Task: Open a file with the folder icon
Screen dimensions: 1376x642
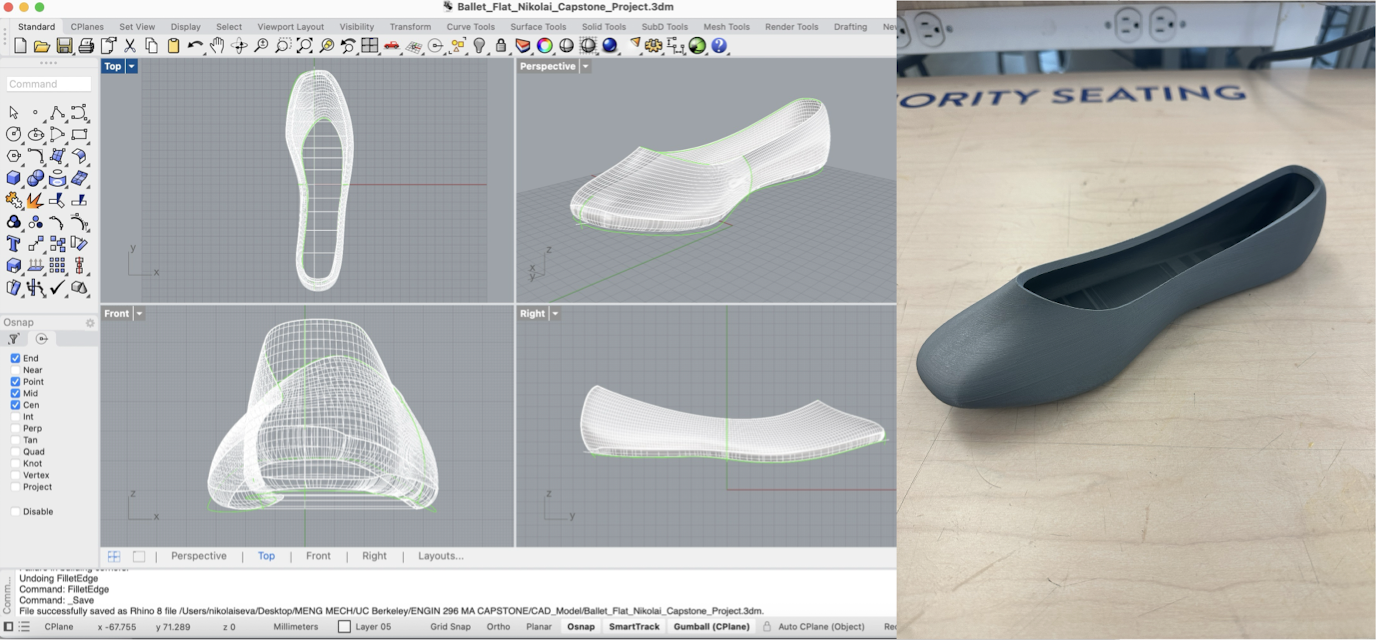Action: coord(42,46)
